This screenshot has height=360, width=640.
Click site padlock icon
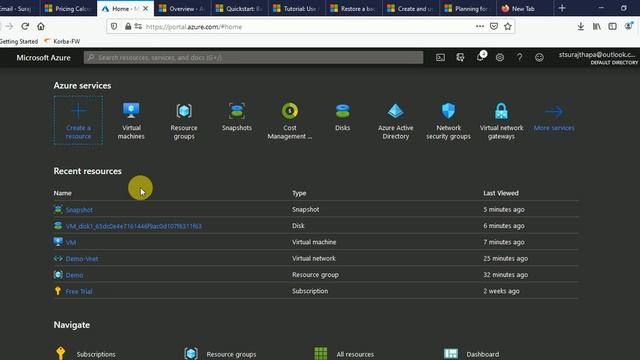(x=128, y=27)
